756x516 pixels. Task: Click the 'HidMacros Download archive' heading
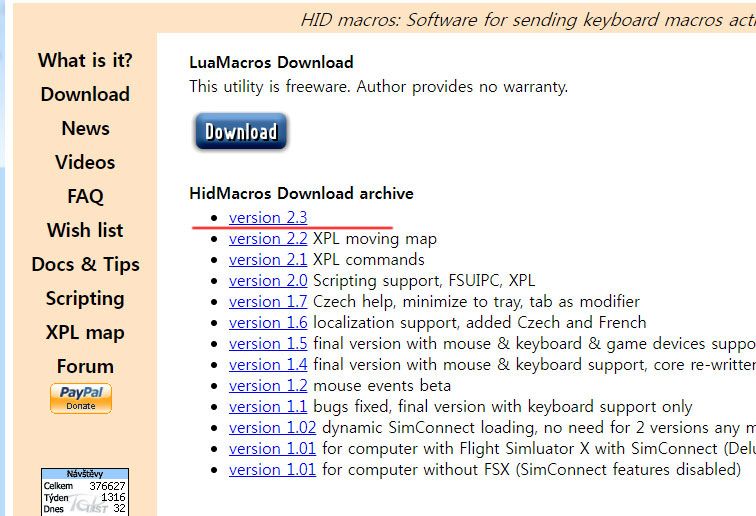tap(301, 193)
